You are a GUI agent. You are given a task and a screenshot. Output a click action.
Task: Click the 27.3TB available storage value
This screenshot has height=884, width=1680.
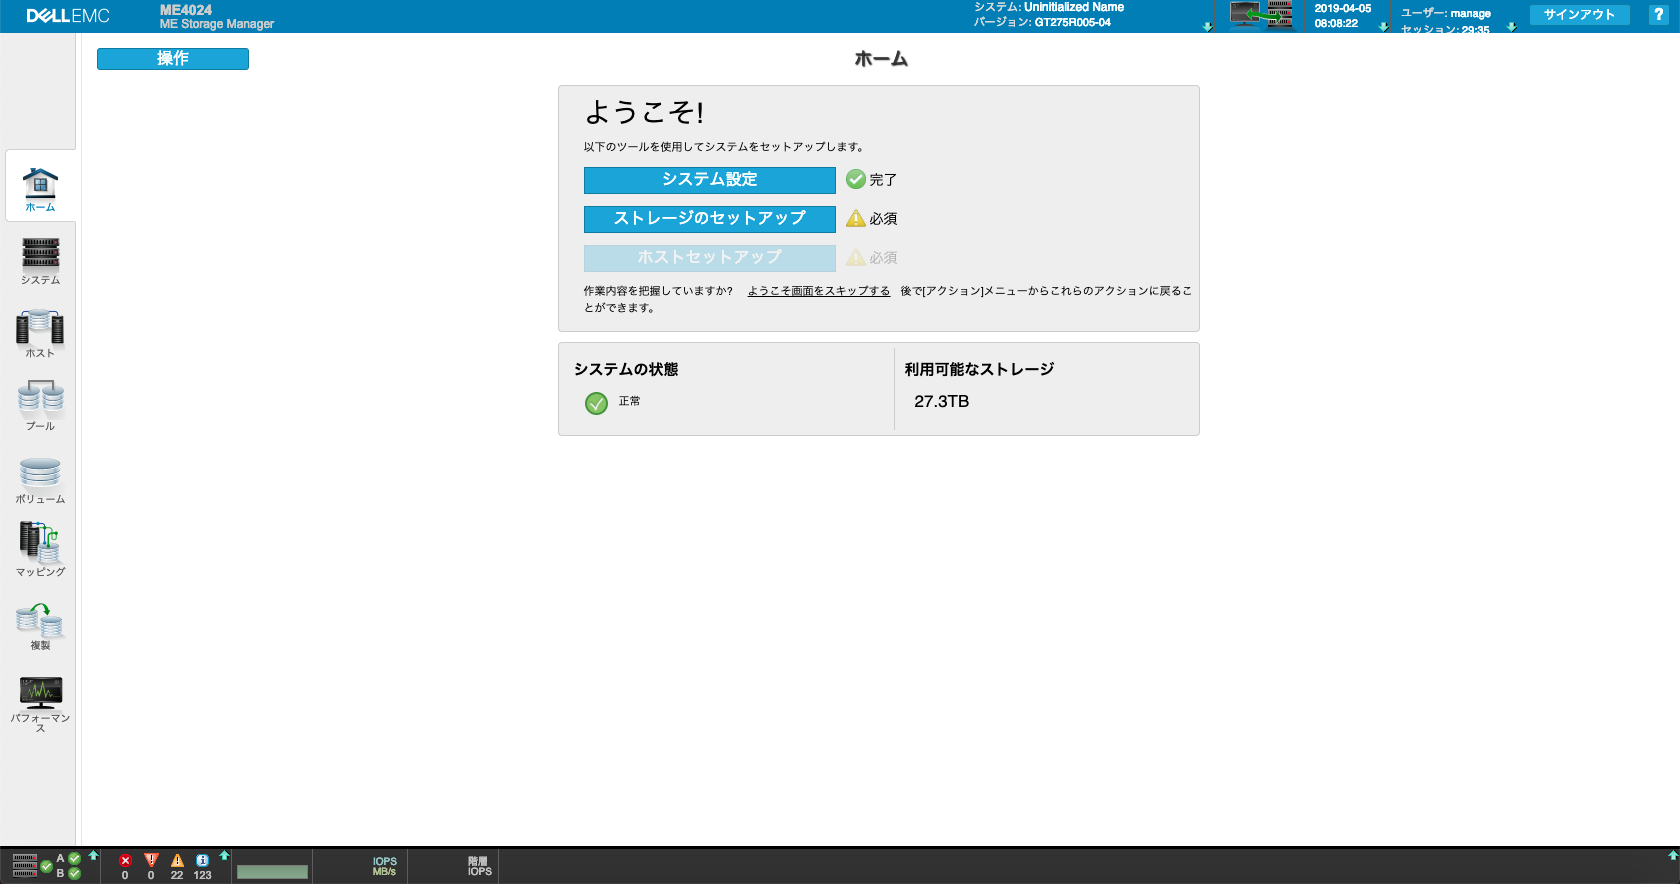pos(941,402)
